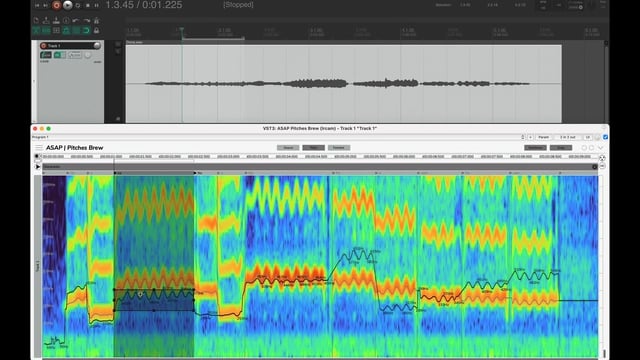
Task: Click the selection start field 1.3.00
Action: coord(465,5)
